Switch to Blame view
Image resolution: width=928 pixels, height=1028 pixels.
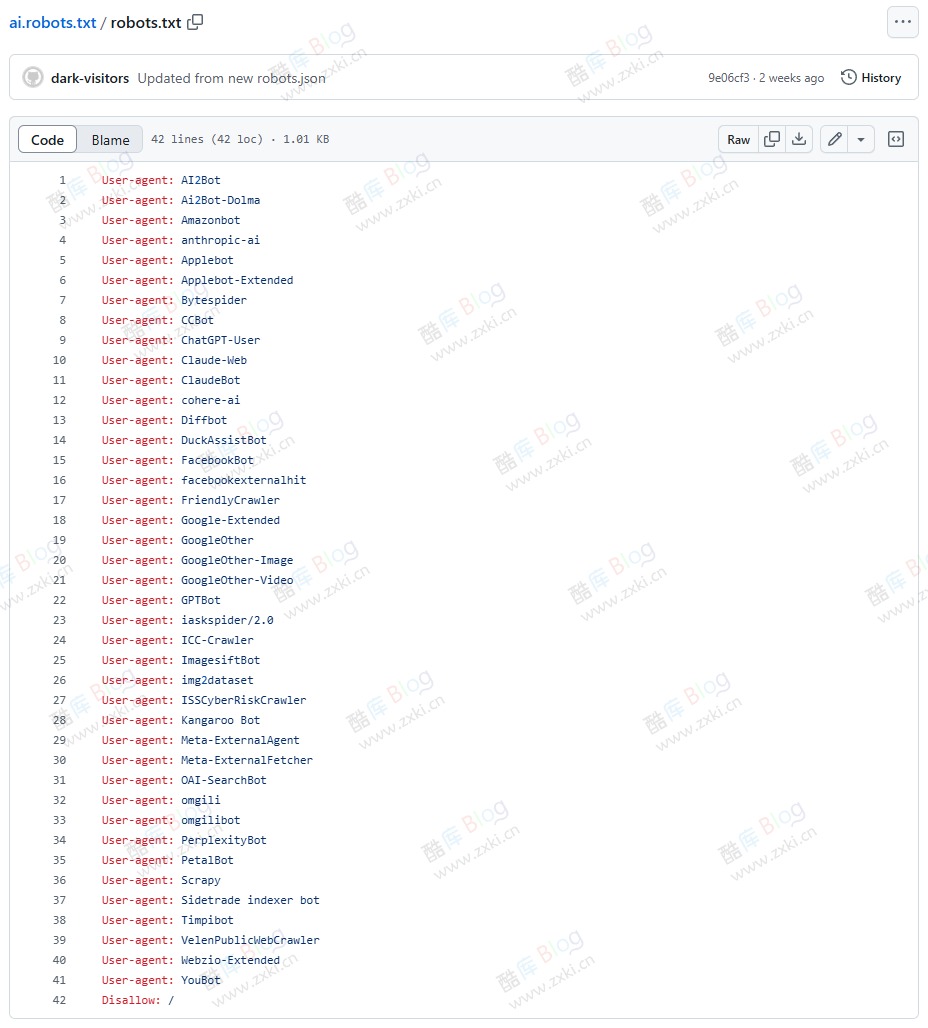pyautogui.click(x=110, y=140)
